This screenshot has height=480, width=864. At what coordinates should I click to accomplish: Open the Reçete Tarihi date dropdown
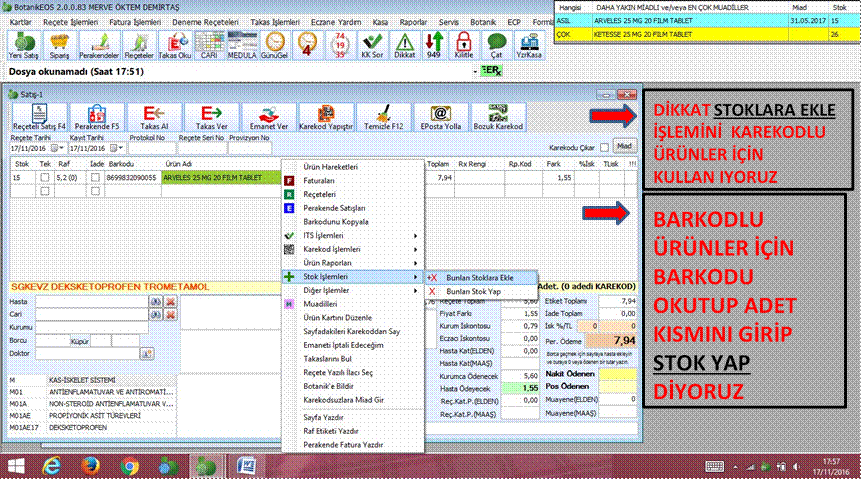(58, 148)
